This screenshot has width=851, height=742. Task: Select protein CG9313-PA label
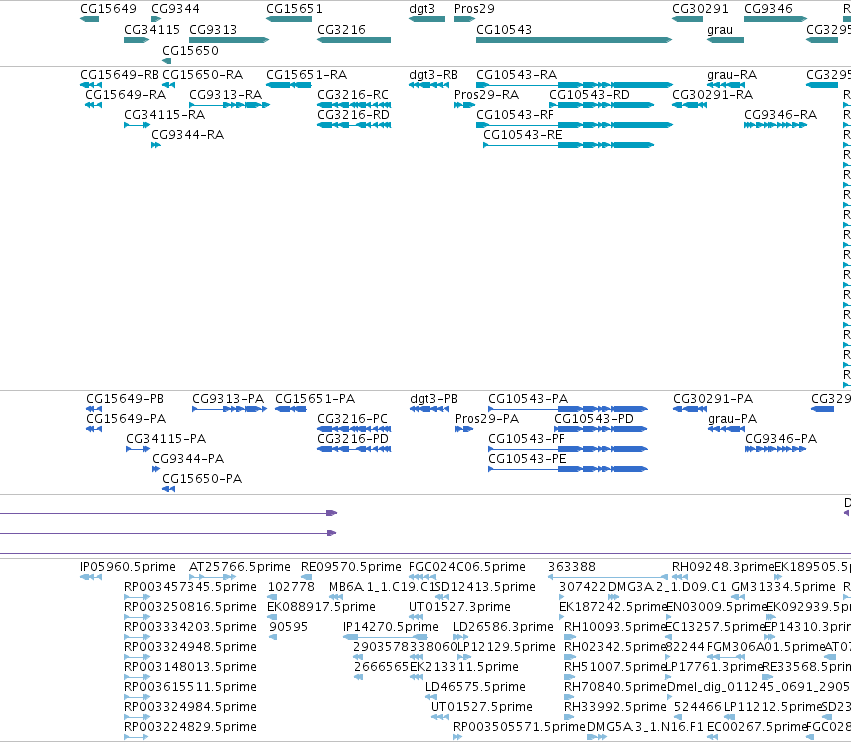click(x=228, y=399)
